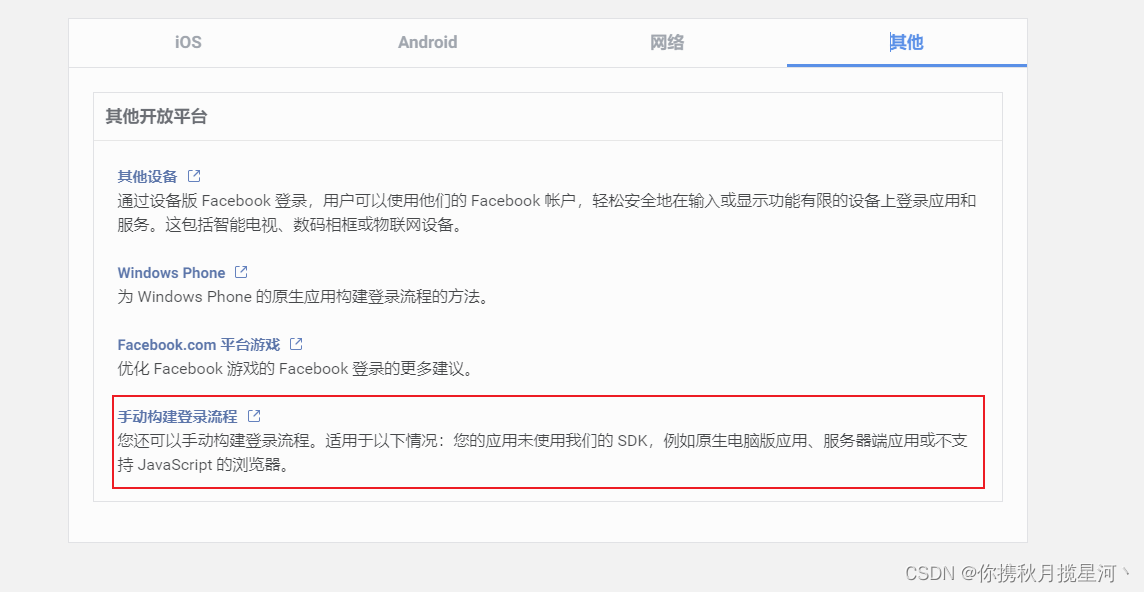Click the text 优化 Facebook 游戏的 Facebook 登录的更多建议
This screenshot has width=1144, height=592.
click(x=295, y=369)
